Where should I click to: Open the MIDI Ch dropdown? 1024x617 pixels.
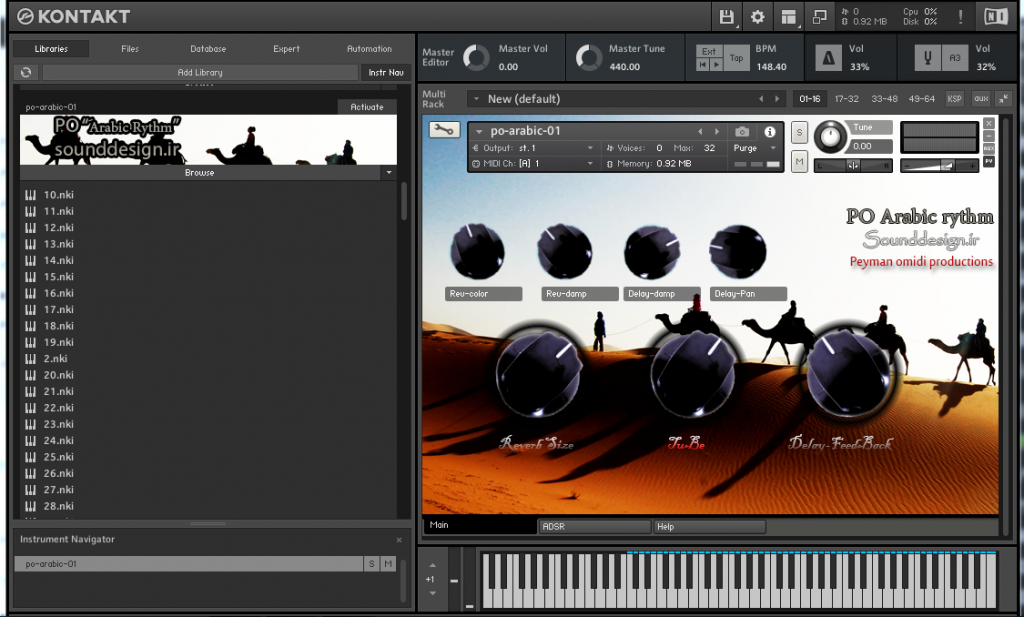tap(590, 164)
